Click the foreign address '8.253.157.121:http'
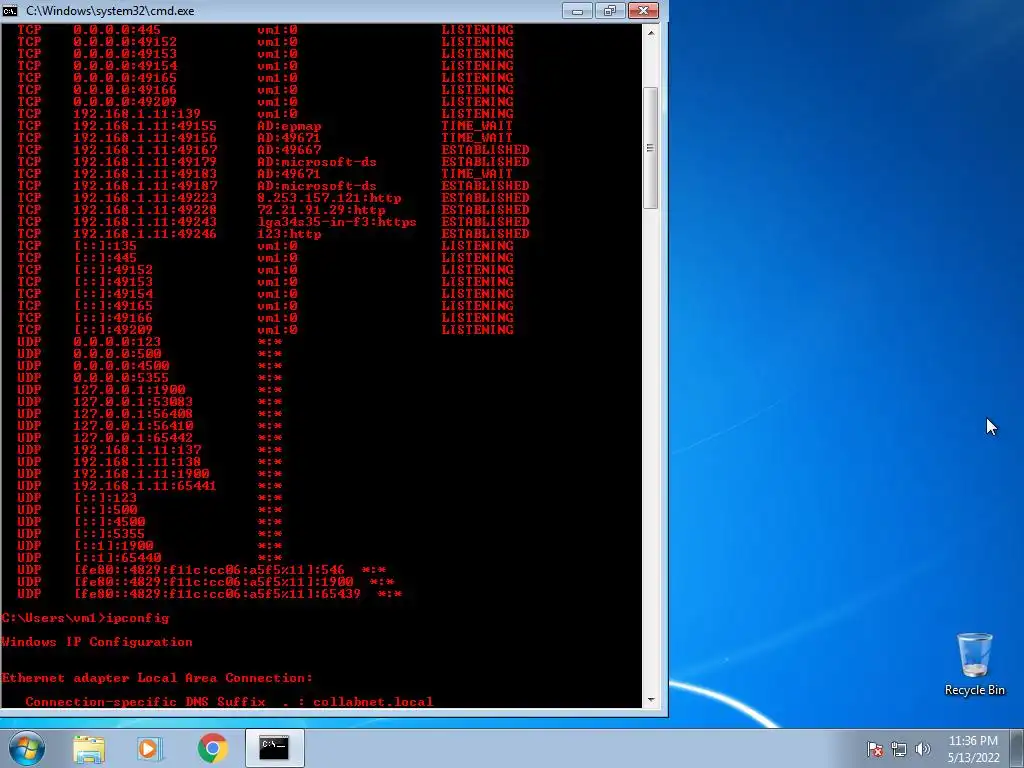The width and height of the screenshot is (1024, 768). pyautogui.click(x=328, y=198)
